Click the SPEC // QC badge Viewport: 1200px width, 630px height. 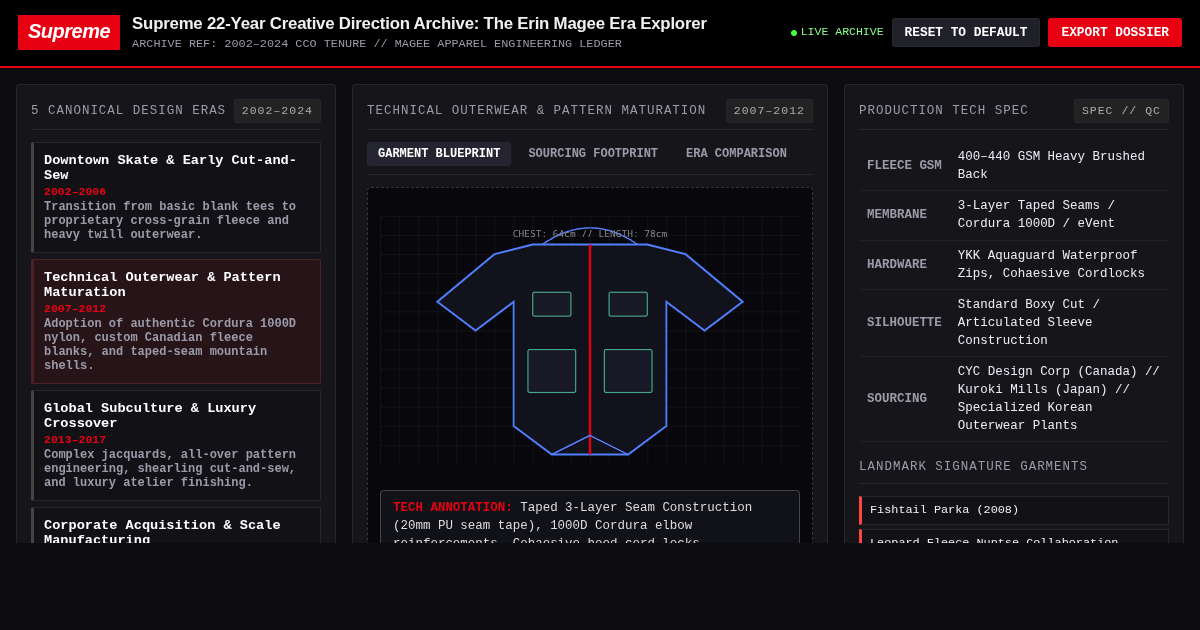pyautogui.click(x=1121, y=111)
